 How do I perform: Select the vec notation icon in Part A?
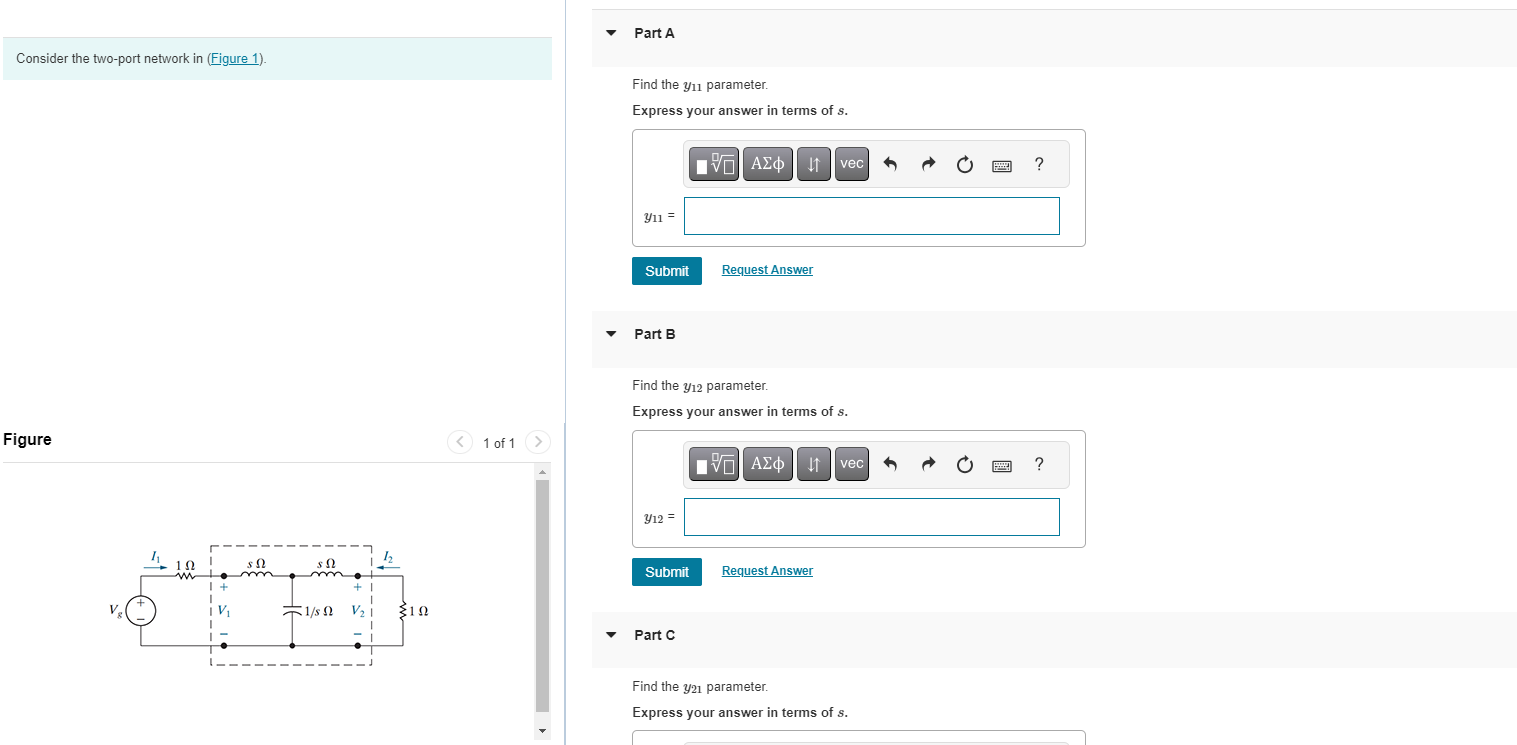click(851, 163)
